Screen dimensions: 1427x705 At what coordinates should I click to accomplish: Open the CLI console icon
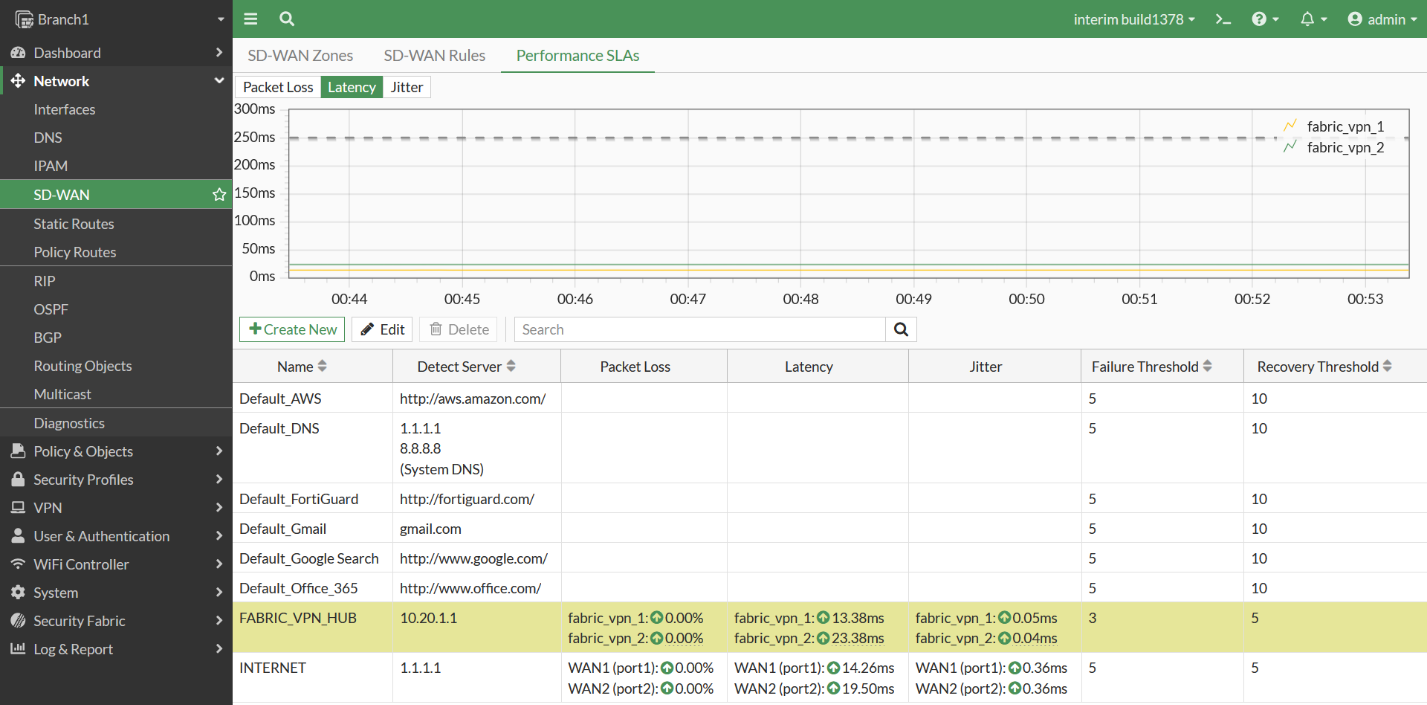(x=1223, y=18)
